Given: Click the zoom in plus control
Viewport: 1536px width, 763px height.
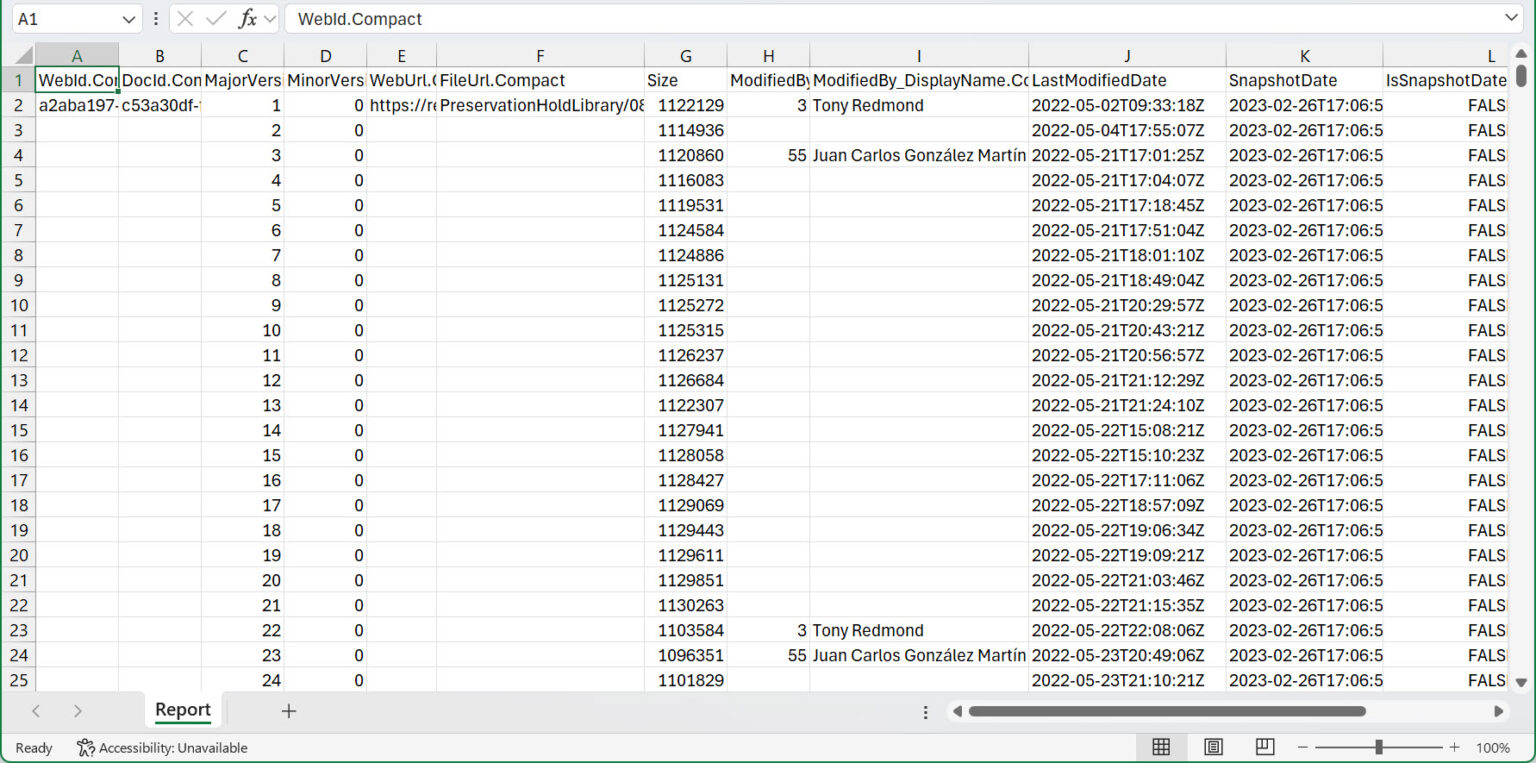Looking at the screenshot, I should [1455, 747].
